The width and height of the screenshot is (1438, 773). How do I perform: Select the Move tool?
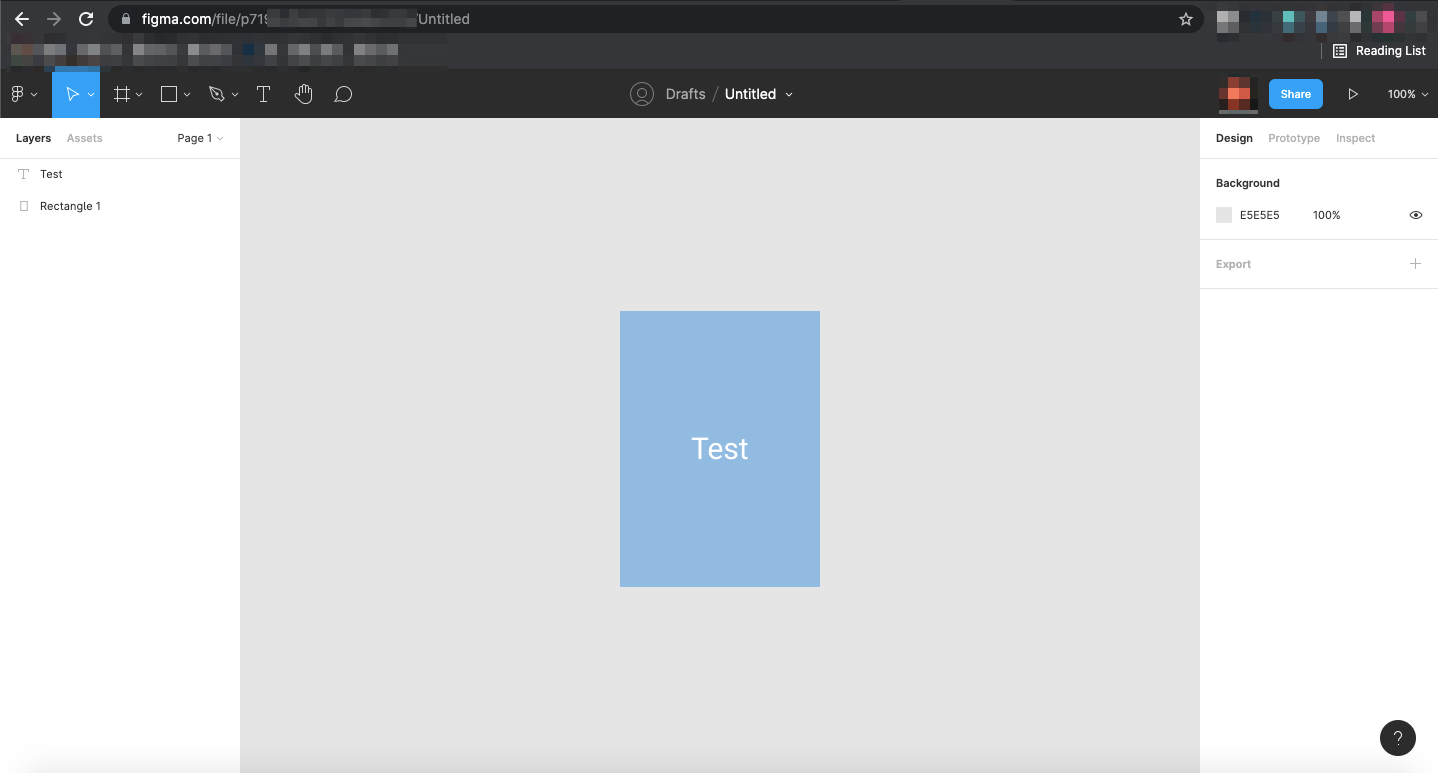tap(71, 94)
